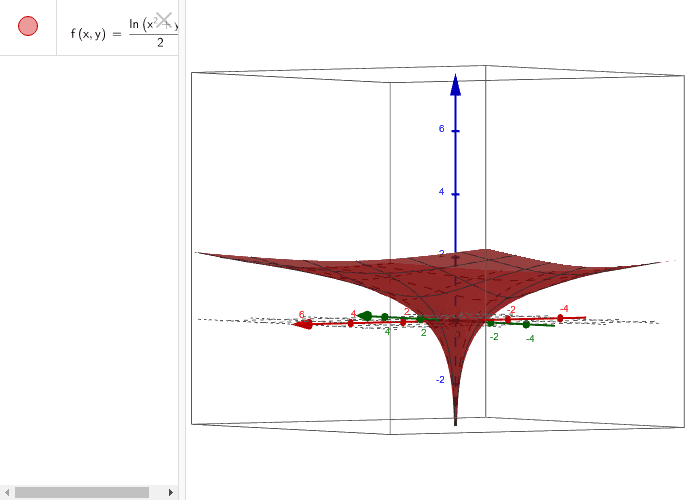Click the f(x, y) formula input row
This screenshot has height=502, width=692.
coord(117,28)
